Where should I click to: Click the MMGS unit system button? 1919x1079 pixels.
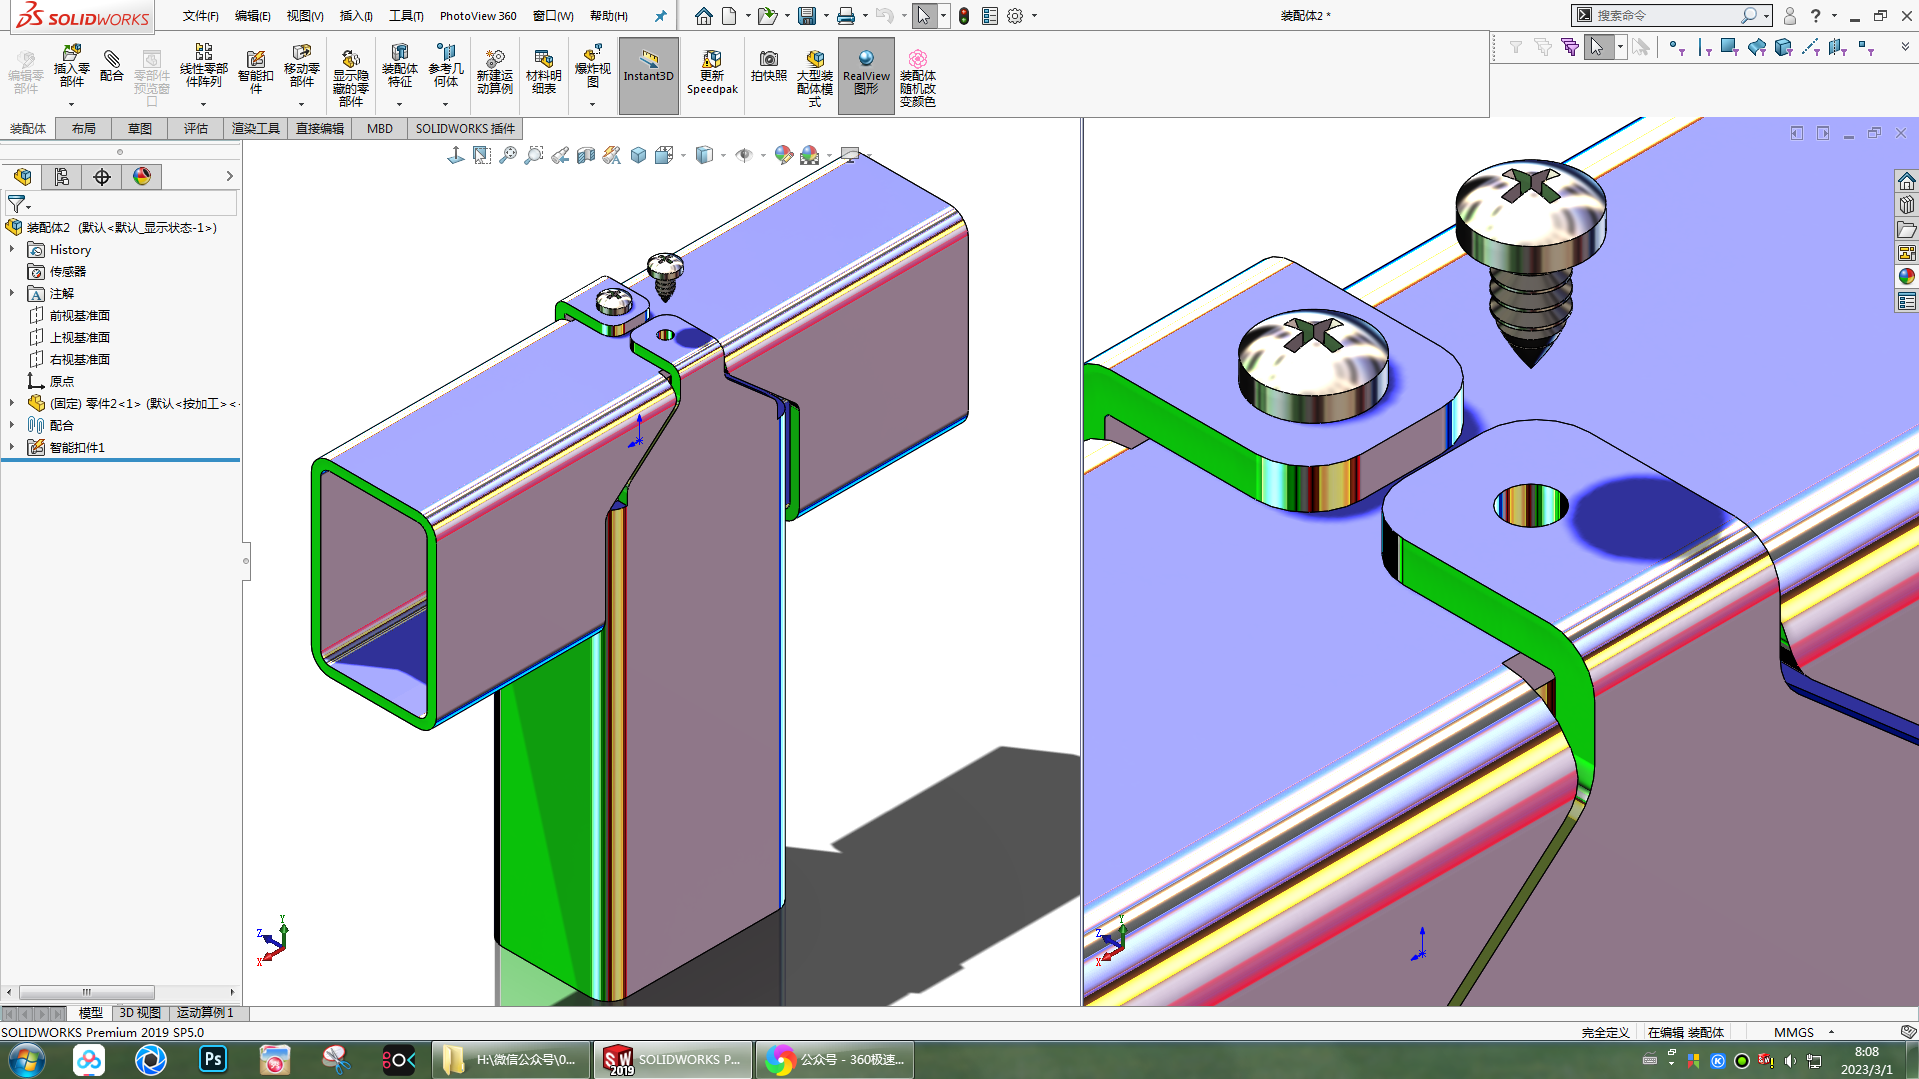tap(1794, 1032)
